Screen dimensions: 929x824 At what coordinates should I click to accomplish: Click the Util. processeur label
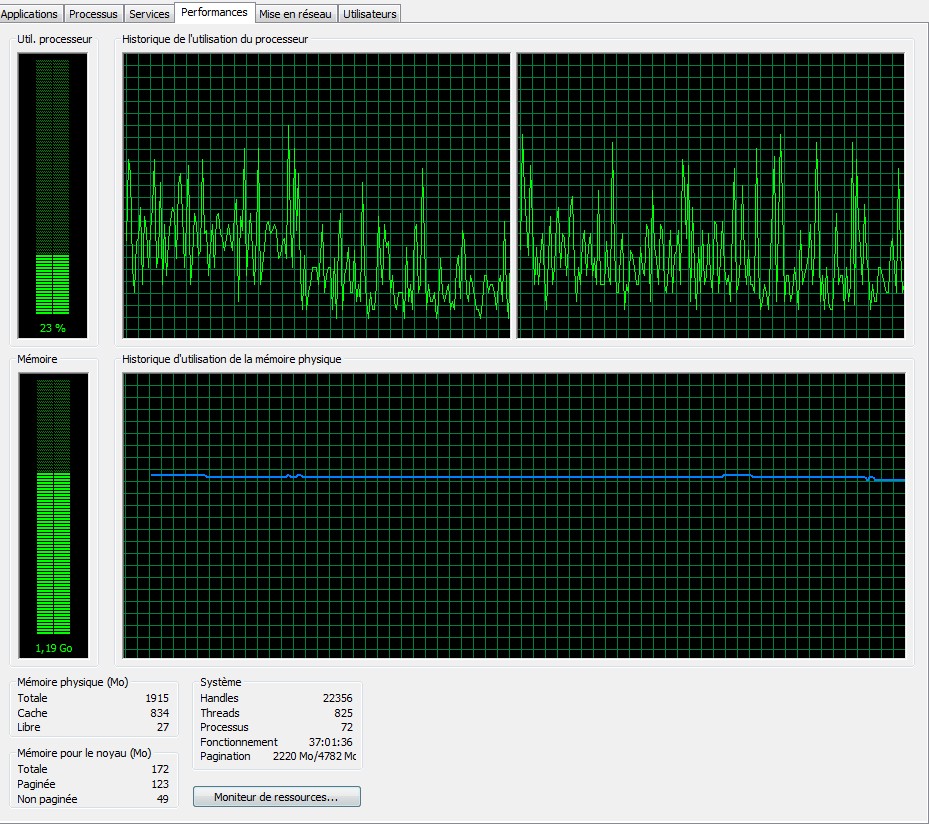point(55,39)
